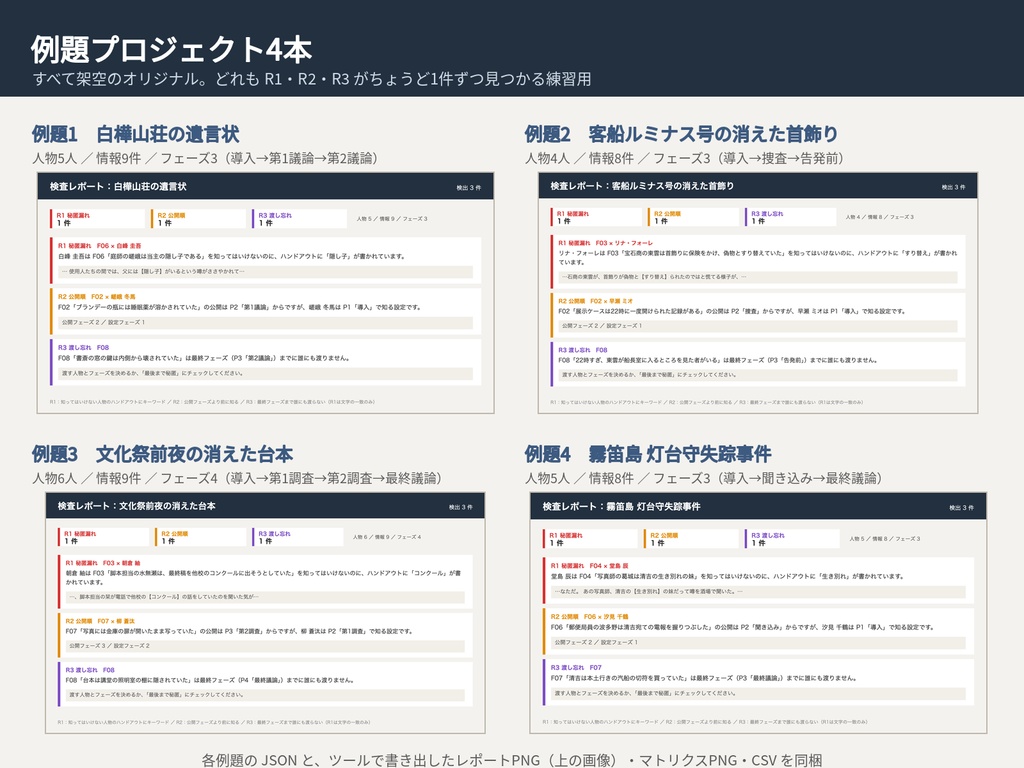Click 検出 3 件 badge in 白樺山荘 report
1024x768 pixels.
tap(469, 187)
